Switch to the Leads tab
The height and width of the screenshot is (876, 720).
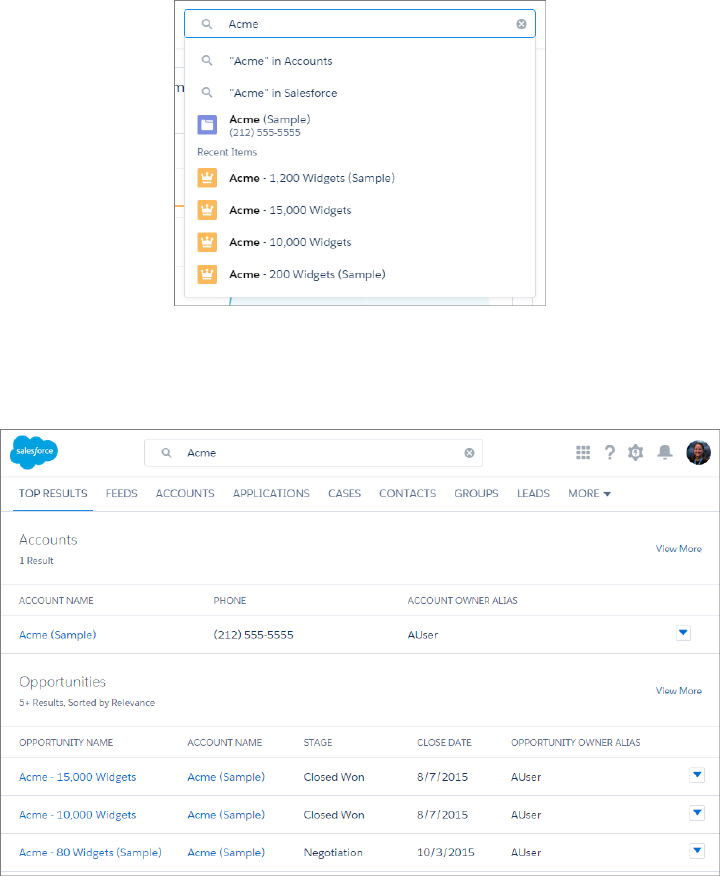(533, 493)
